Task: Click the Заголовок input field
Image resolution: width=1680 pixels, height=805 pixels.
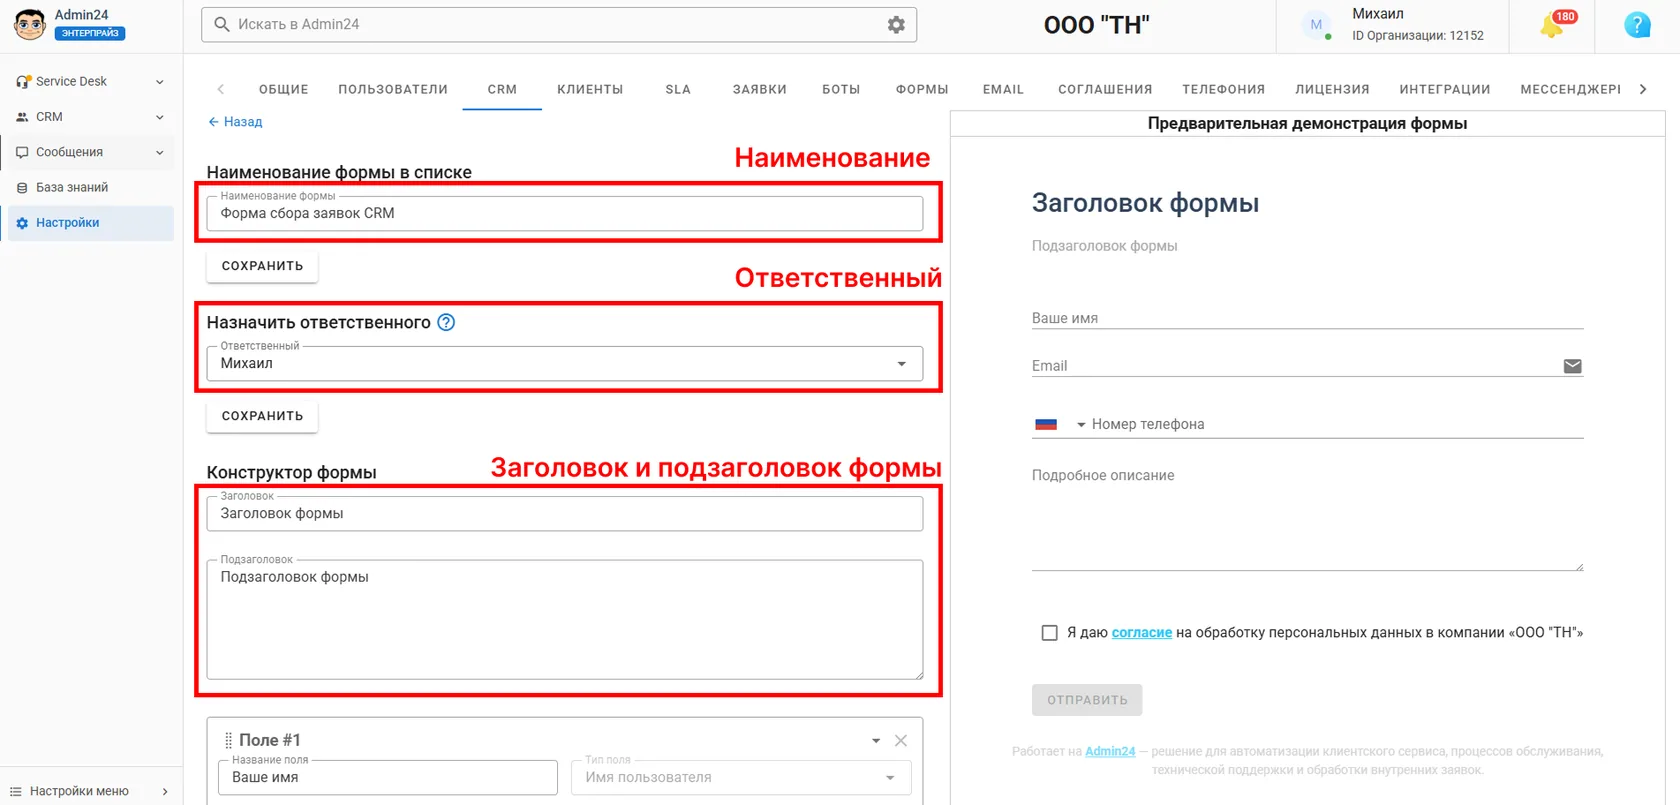Action: pyautogui.click(x=565, y=514)
